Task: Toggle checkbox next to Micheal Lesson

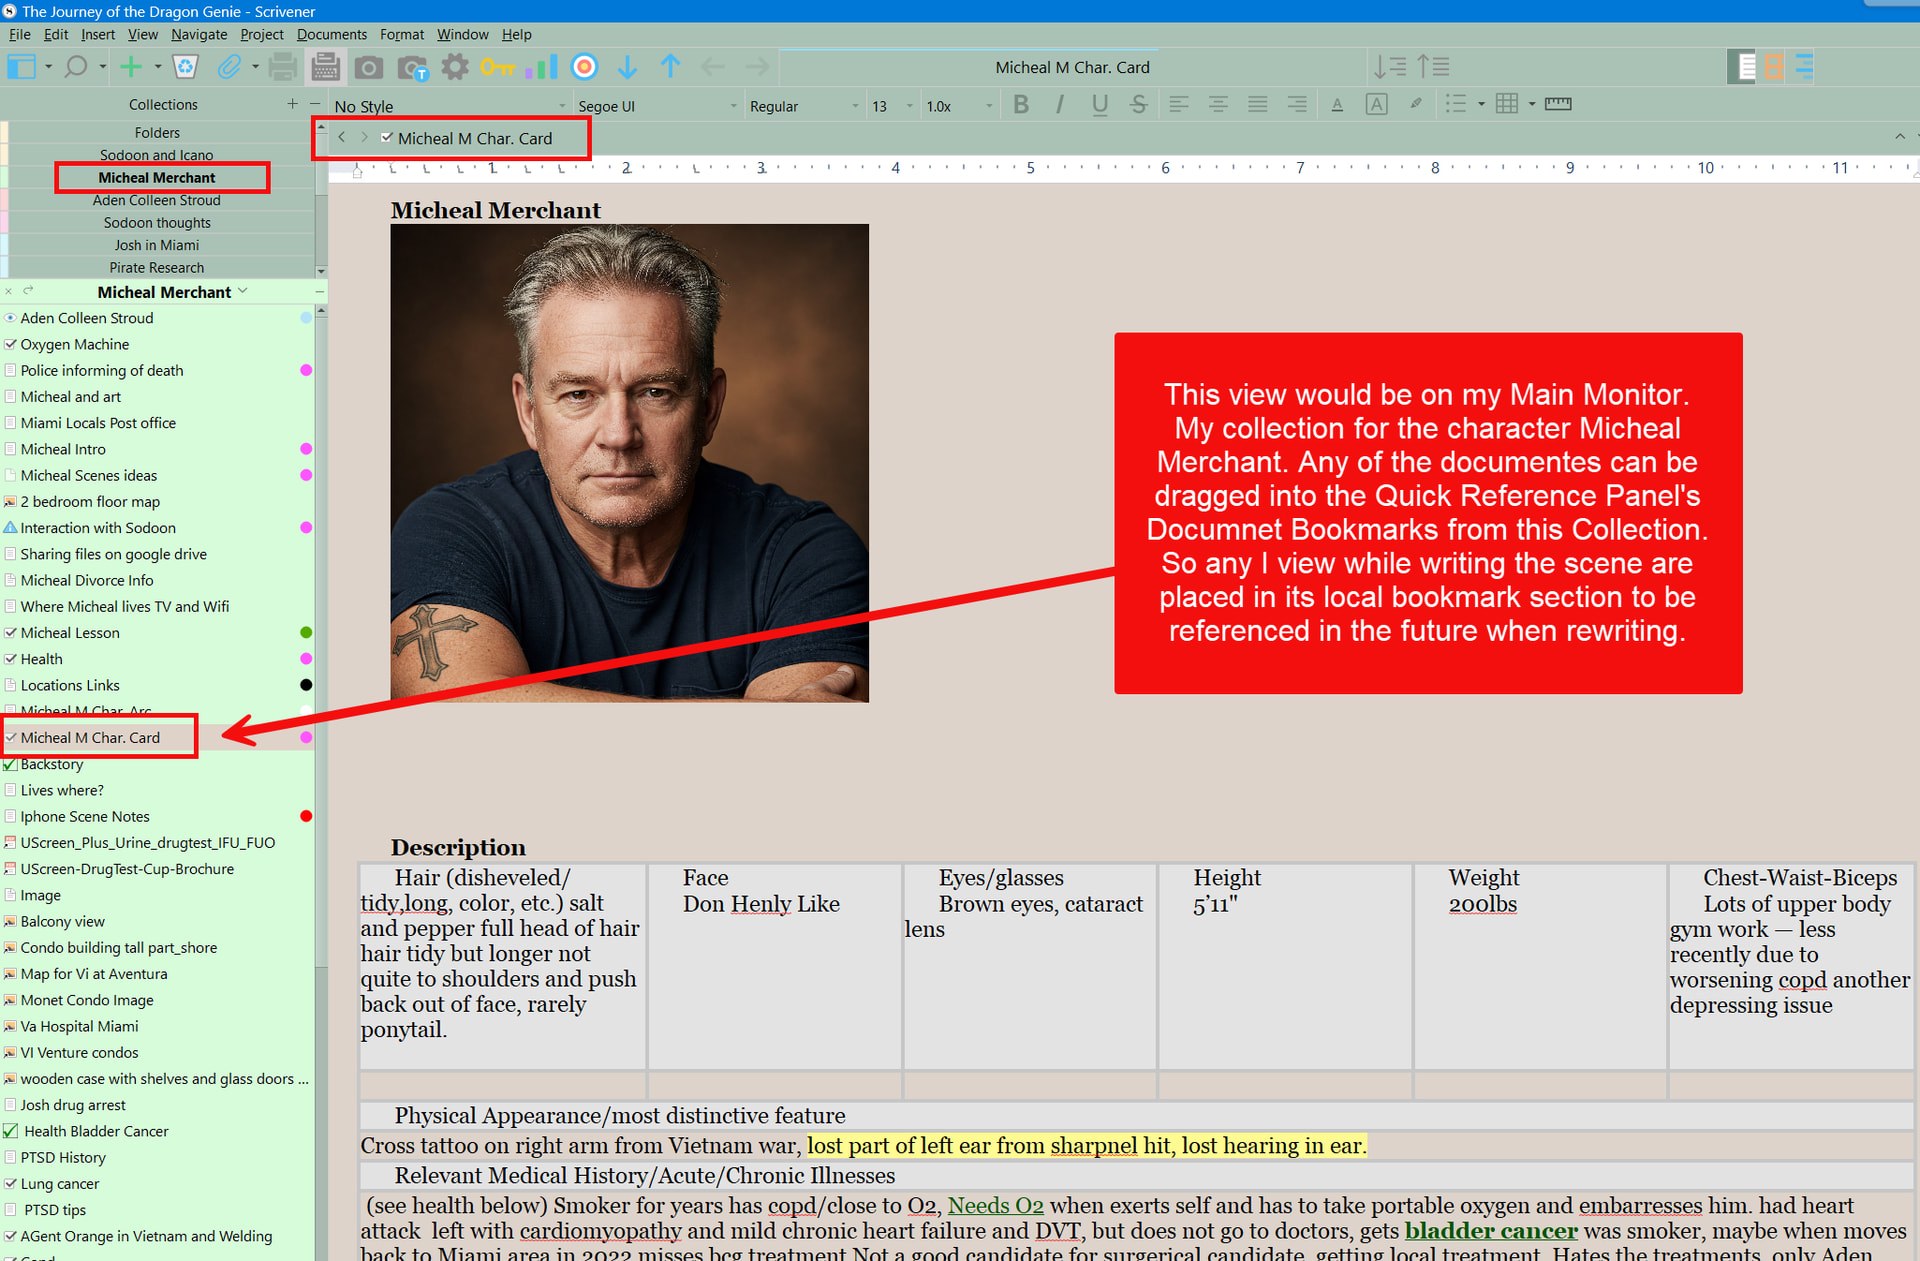Action: [11, 633]
